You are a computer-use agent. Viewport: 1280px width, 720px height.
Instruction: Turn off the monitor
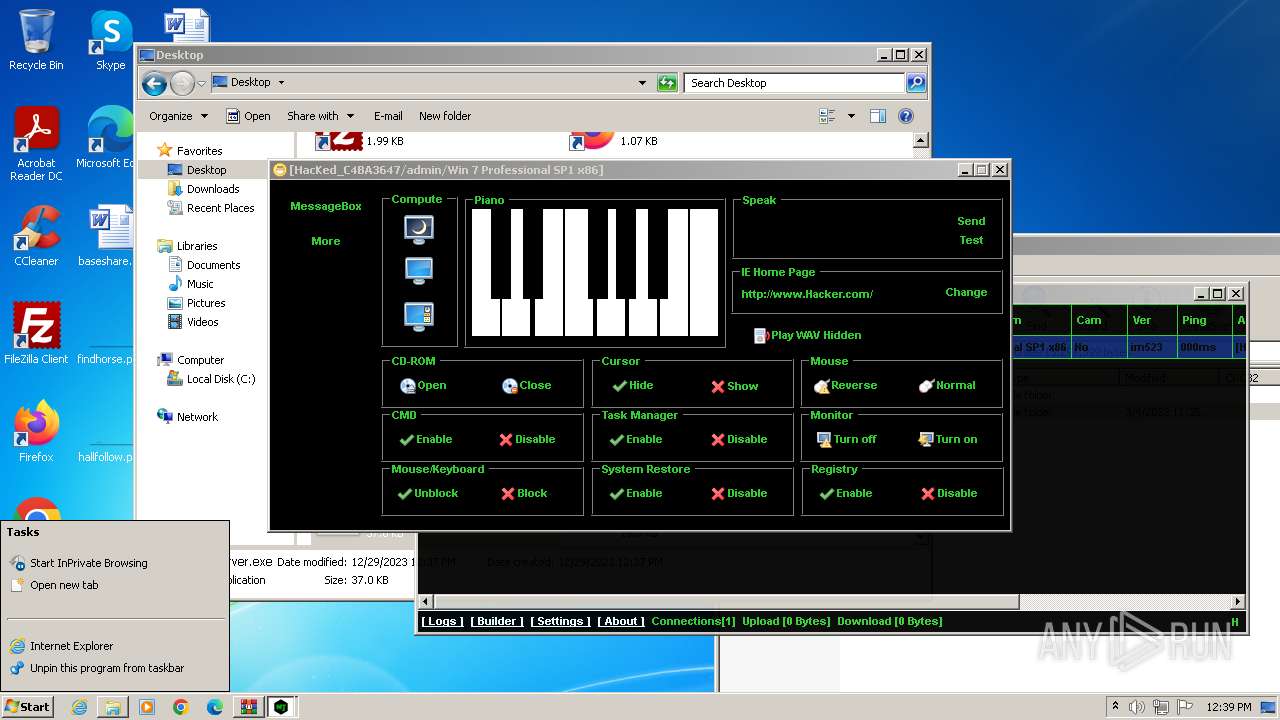[x=846, y=439]
